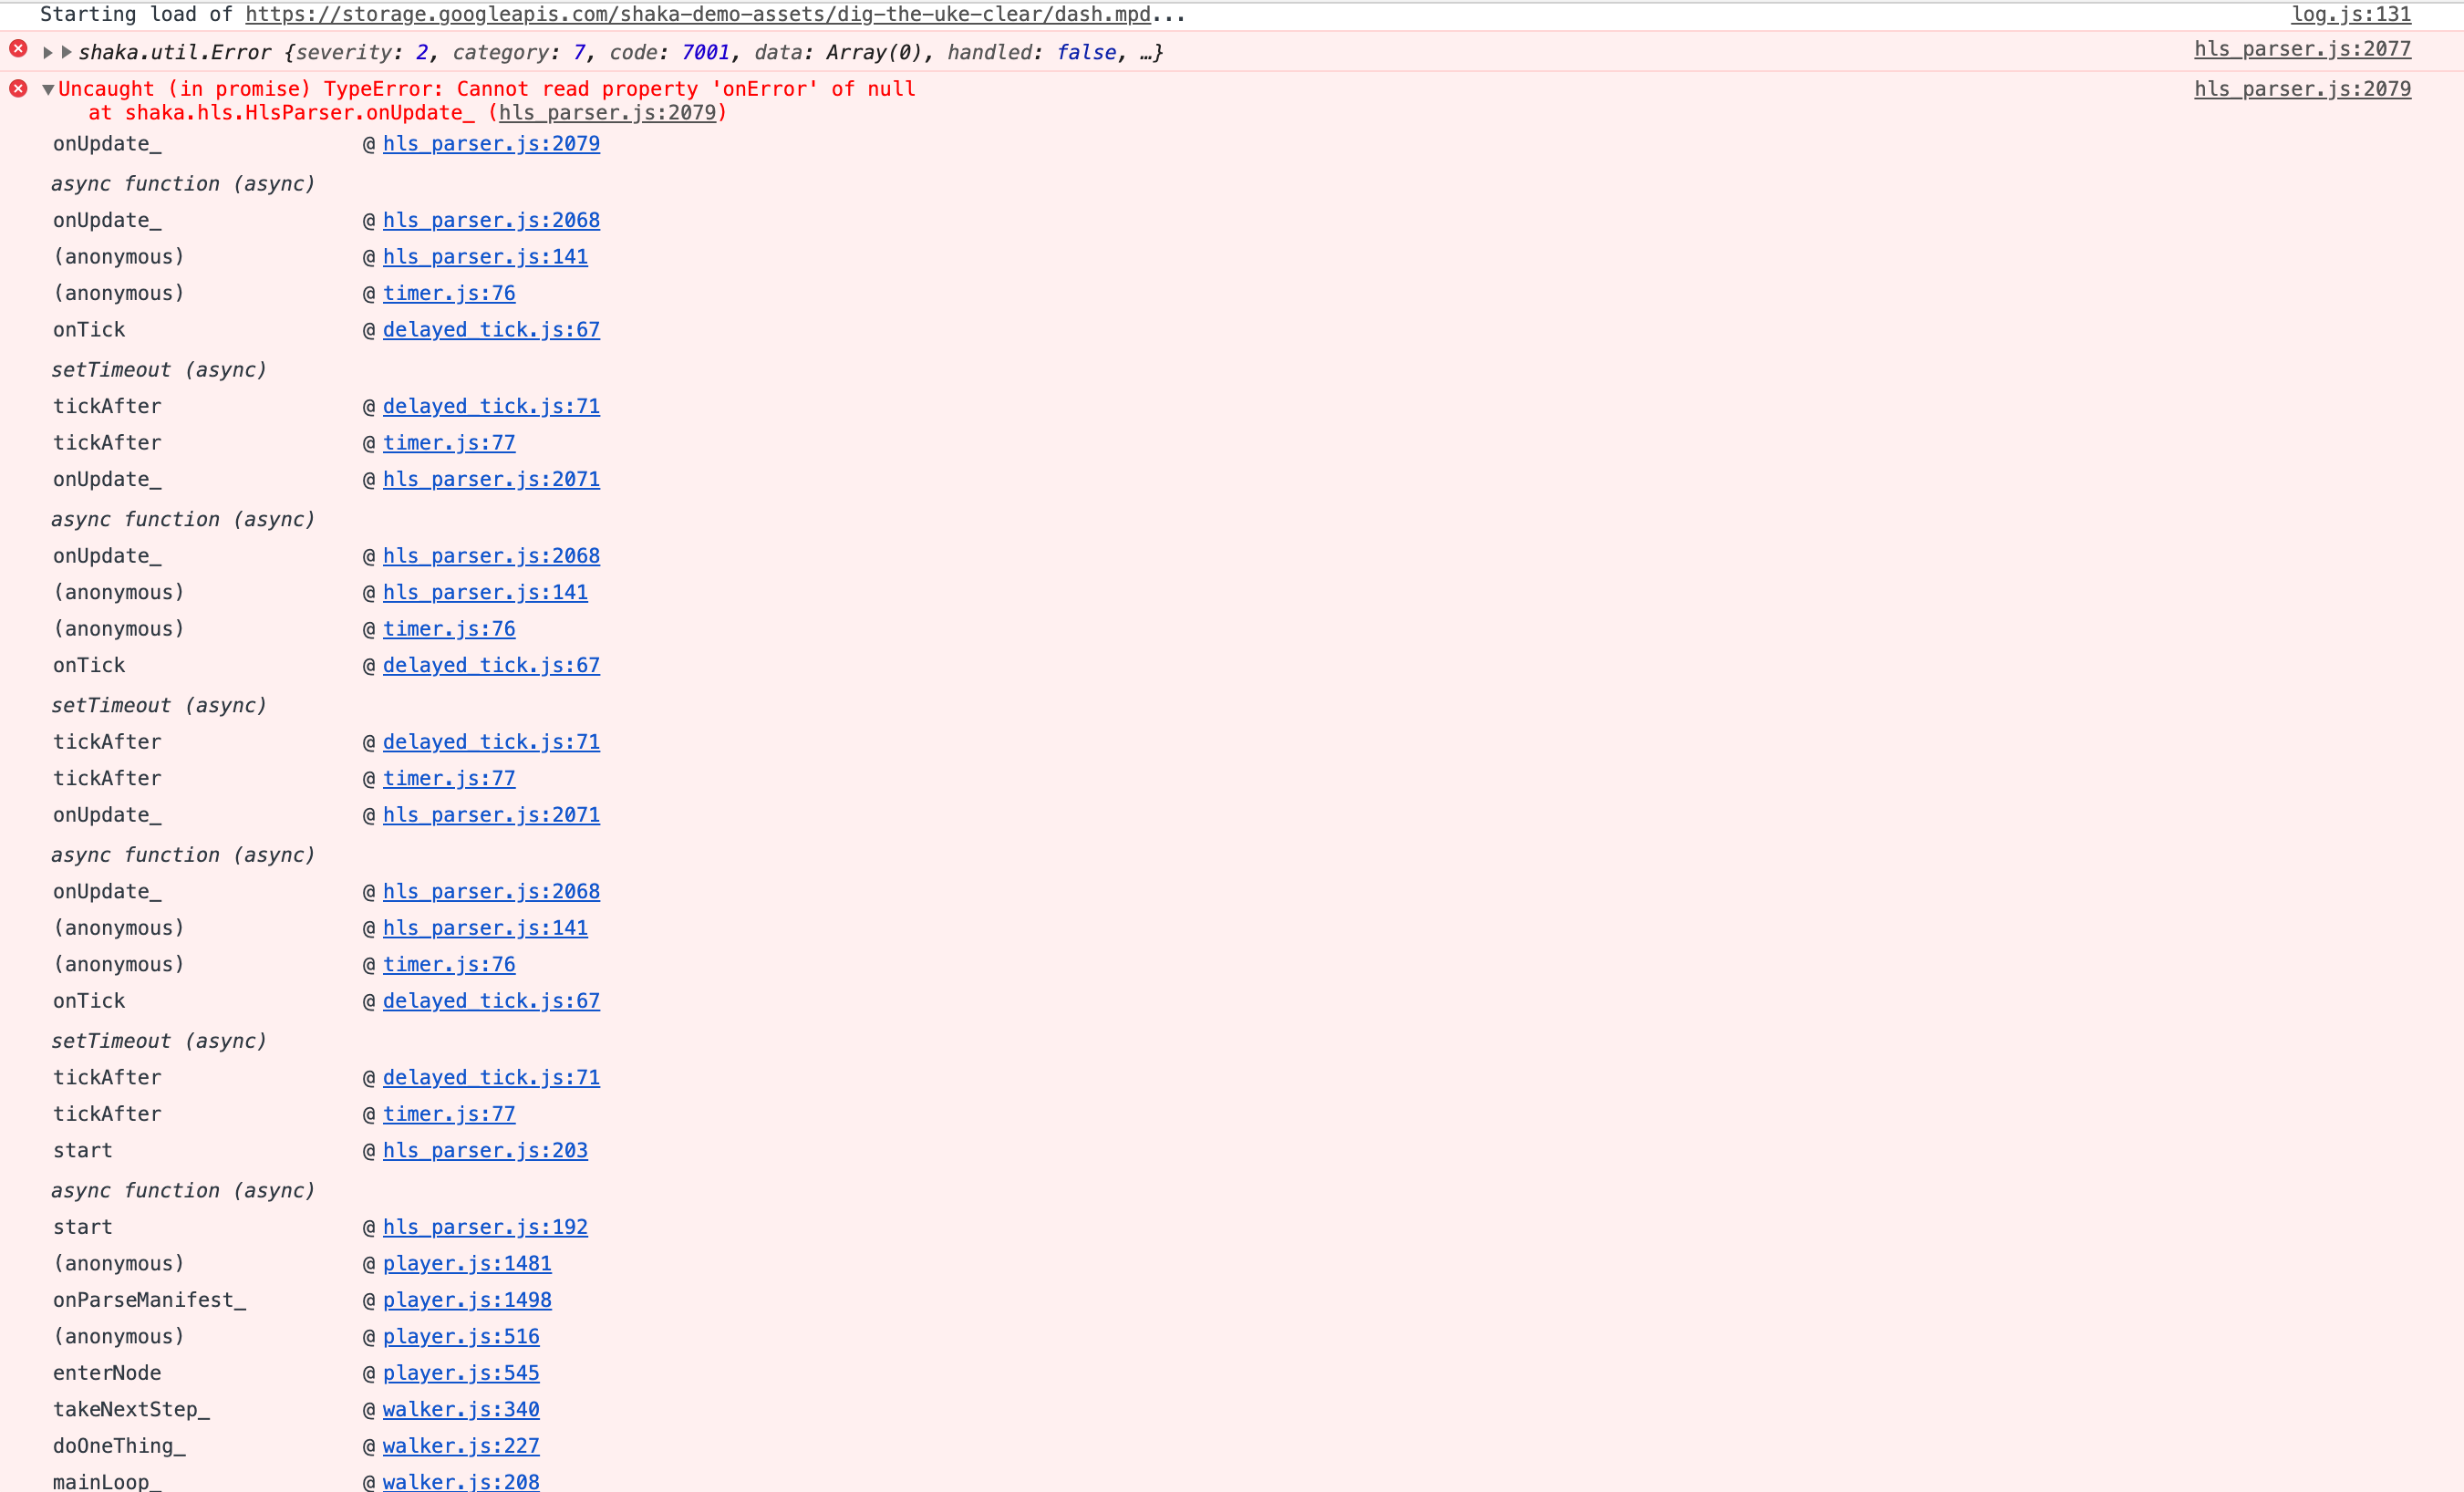Open log.js:131 source location

[x=2350, y=14]
